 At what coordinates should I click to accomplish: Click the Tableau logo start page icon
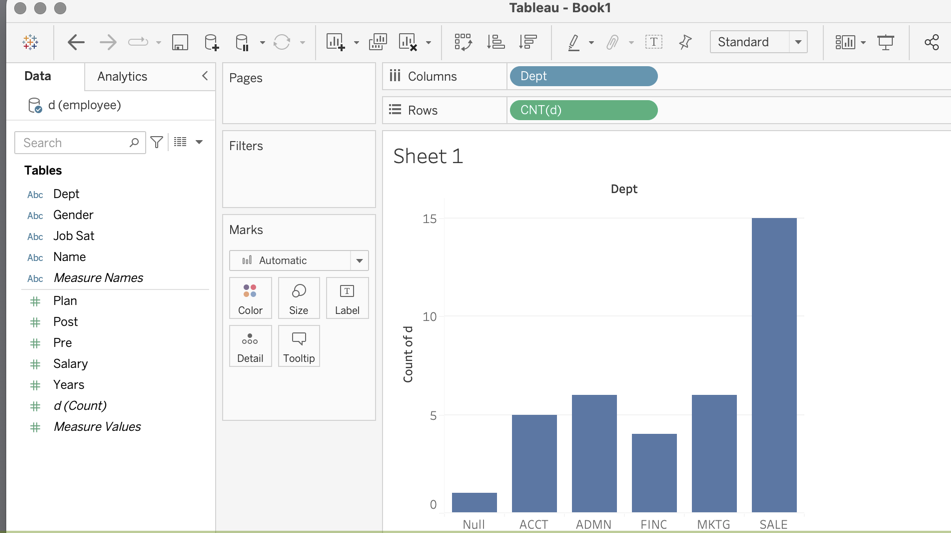(30, 42)
